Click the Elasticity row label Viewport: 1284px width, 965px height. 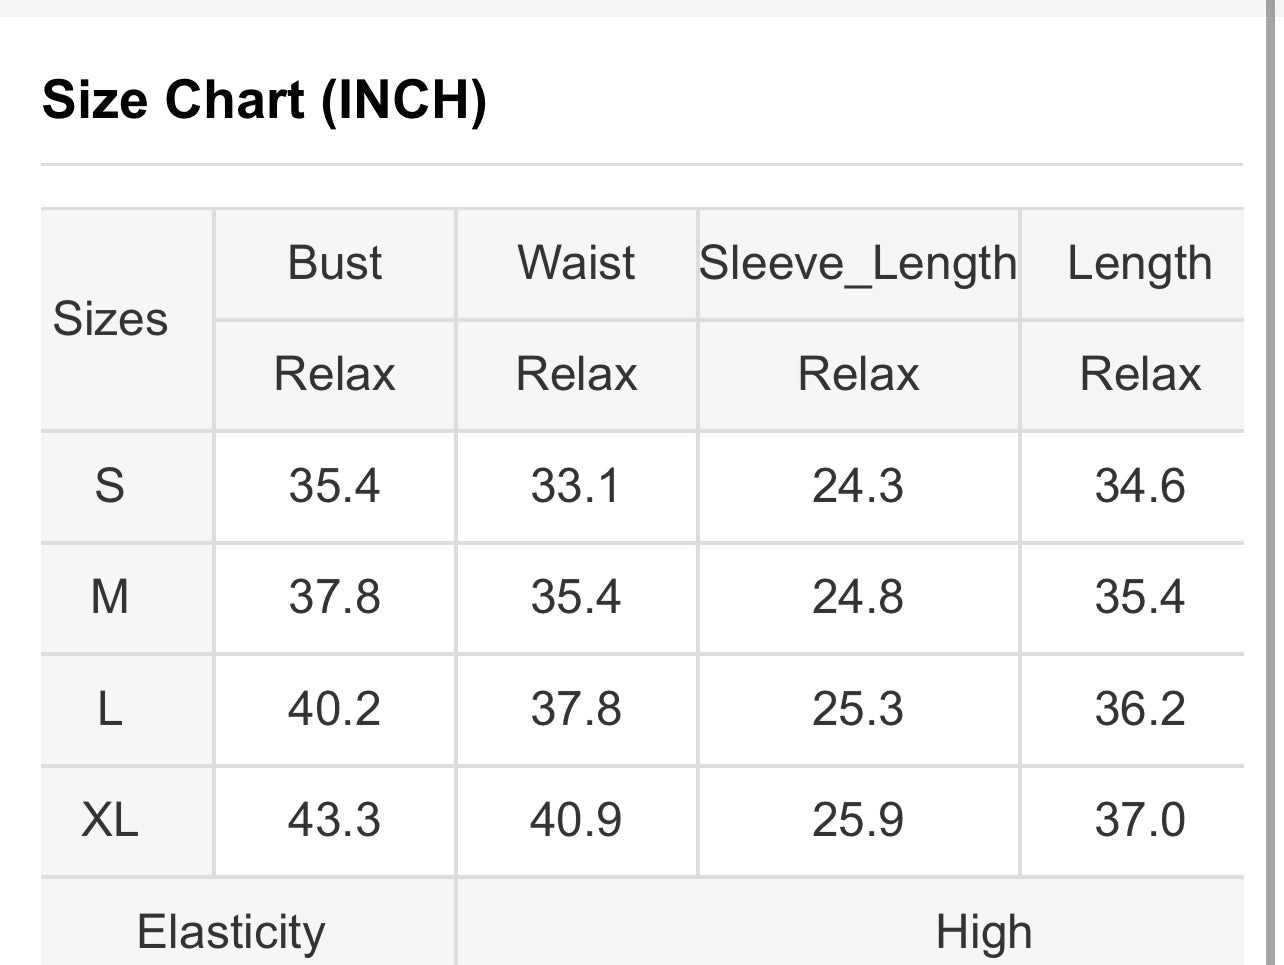click(231, 932)
